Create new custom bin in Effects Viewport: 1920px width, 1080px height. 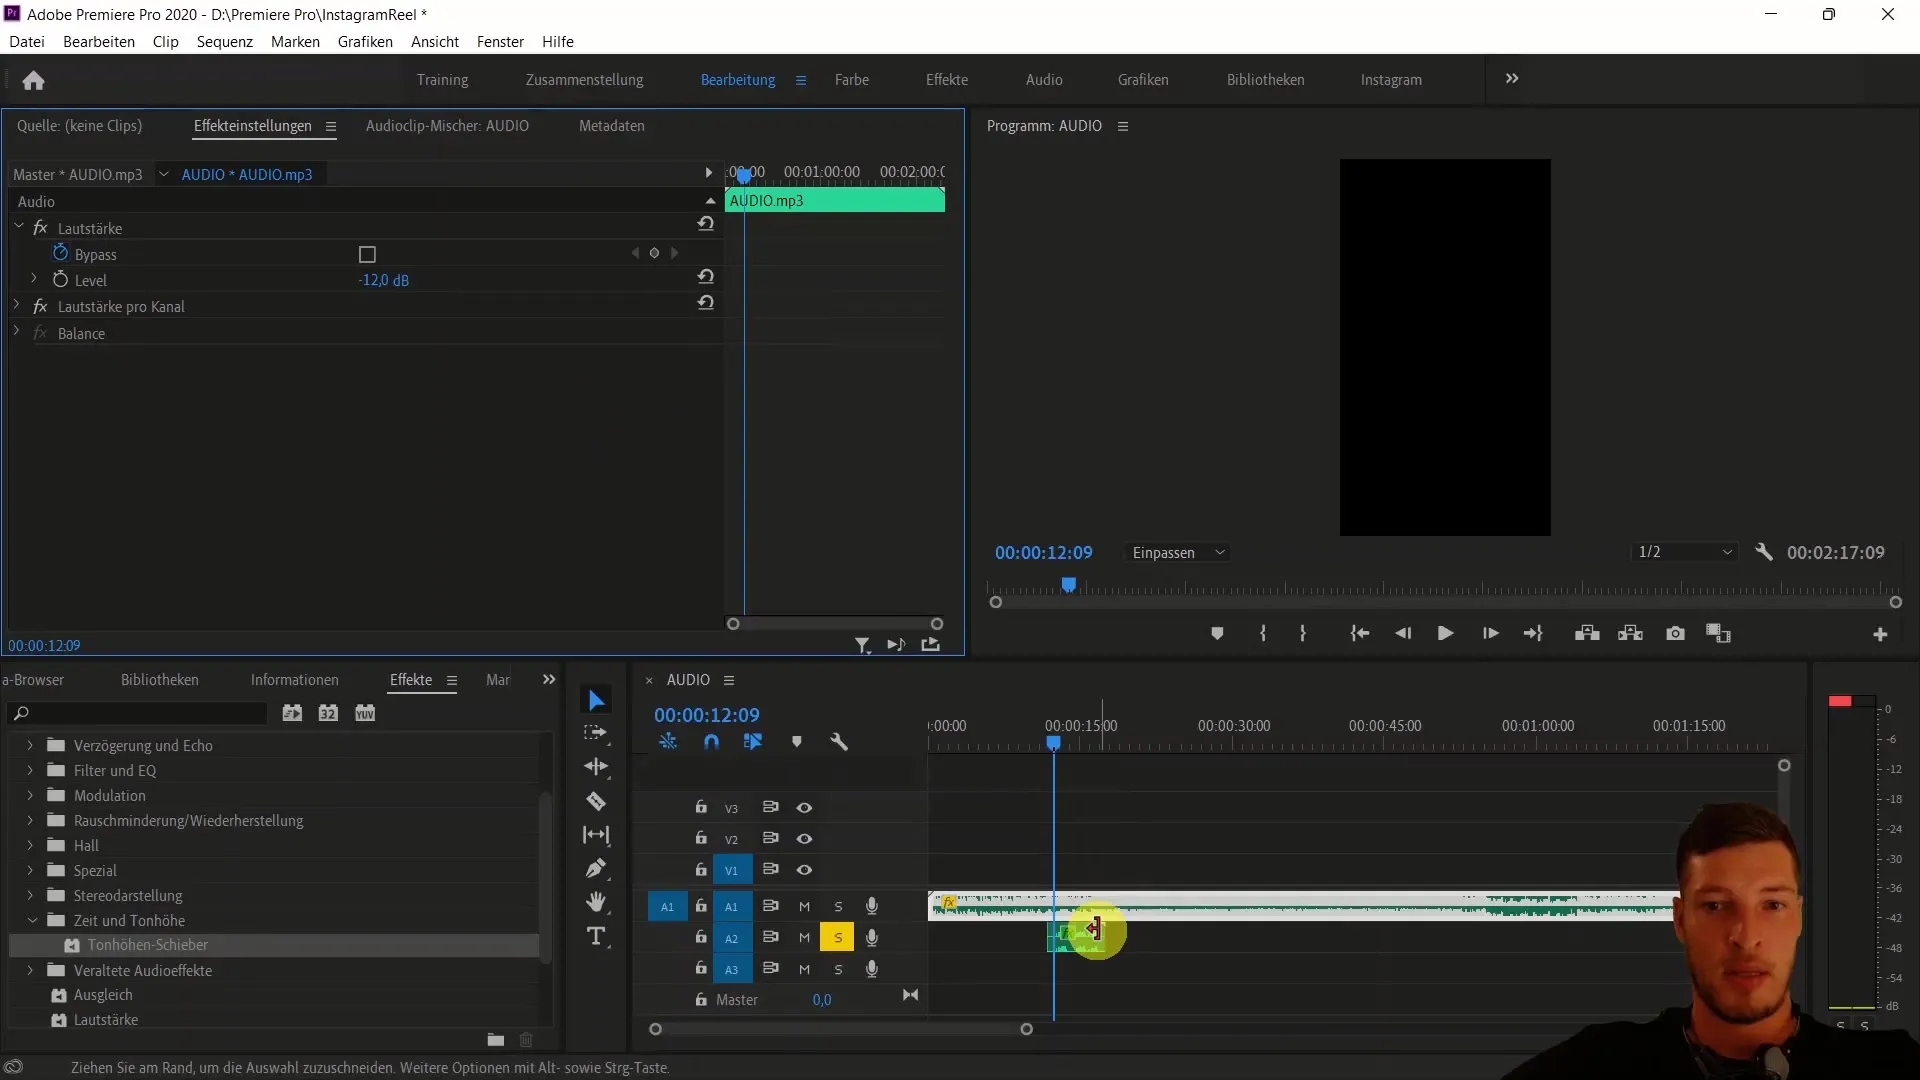pyautogui.click(x=496, y=1040)
